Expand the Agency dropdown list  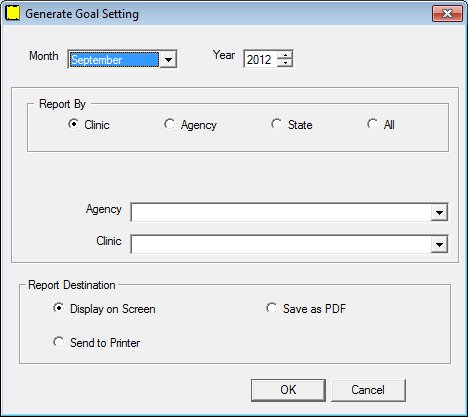coord(439,212)
